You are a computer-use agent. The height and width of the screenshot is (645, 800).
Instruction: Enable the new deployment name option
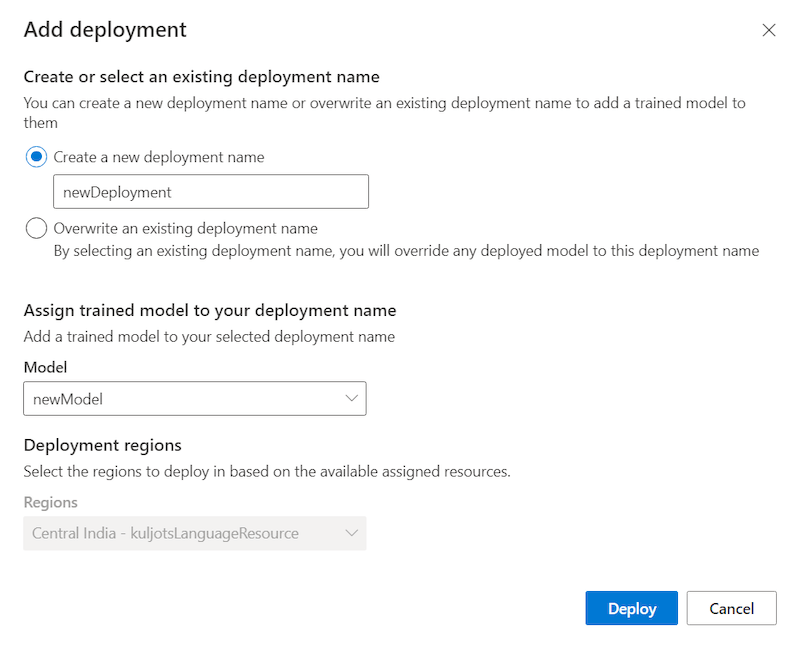(x=36, y=157)
